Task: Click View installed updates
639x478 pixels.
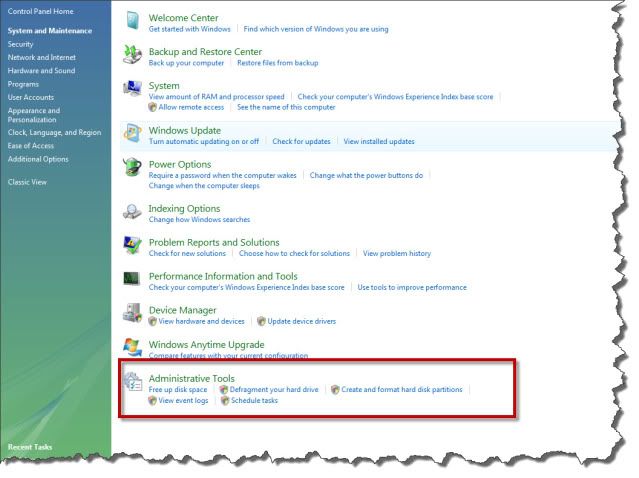Action: pyautogui.click(x=379, y=142)
